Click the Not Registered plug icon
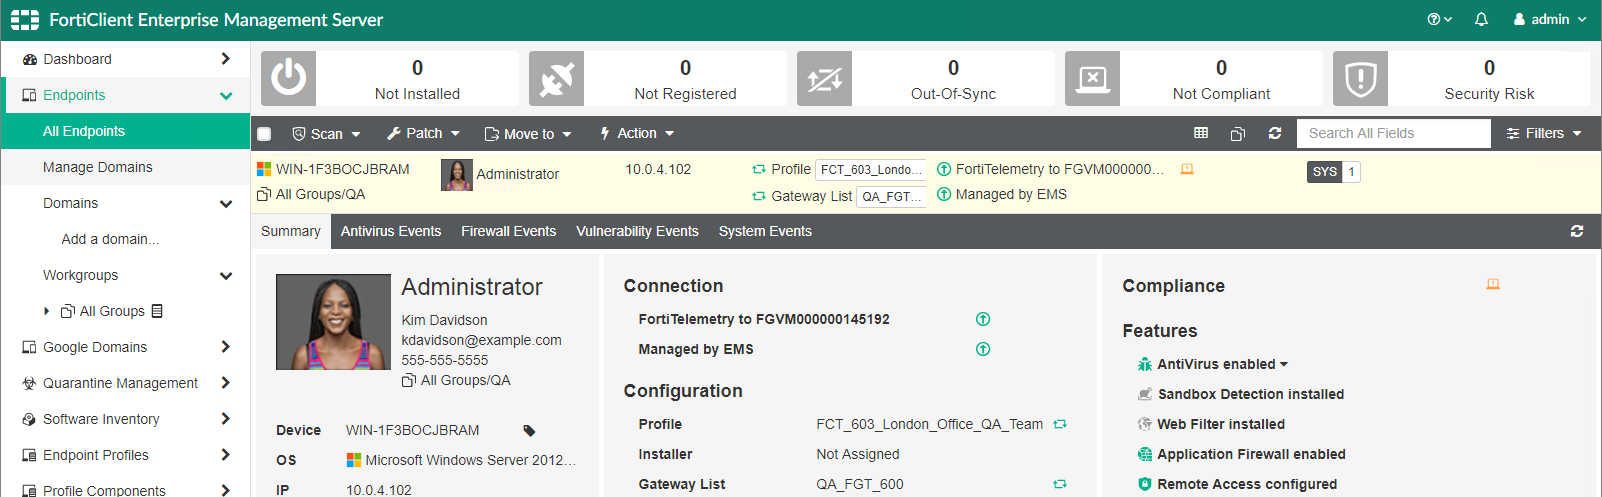This screenshot has height=497, width=1602. [556, 78]
